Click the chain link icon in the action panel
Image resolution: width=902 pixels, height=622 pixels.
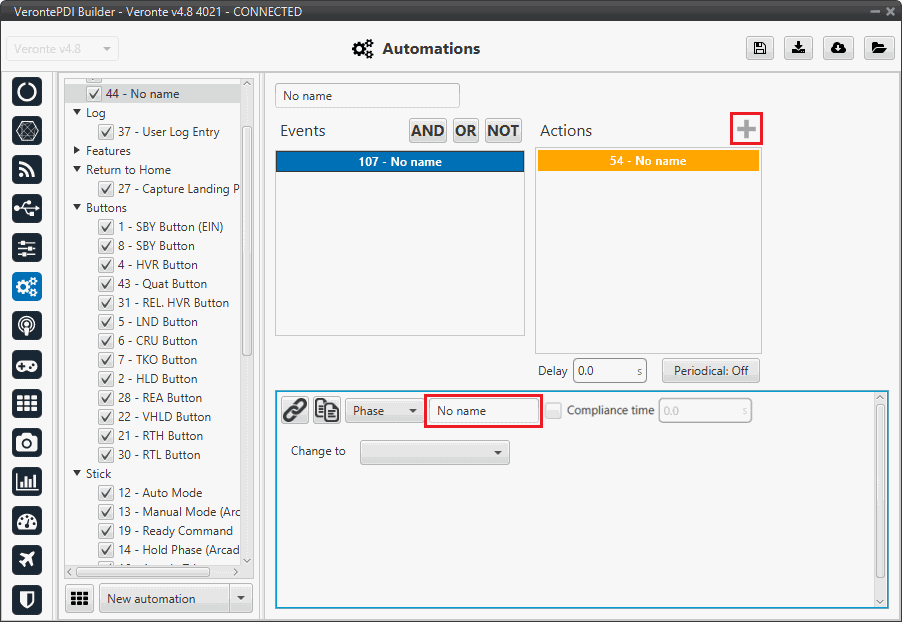[x=294, y=410]
